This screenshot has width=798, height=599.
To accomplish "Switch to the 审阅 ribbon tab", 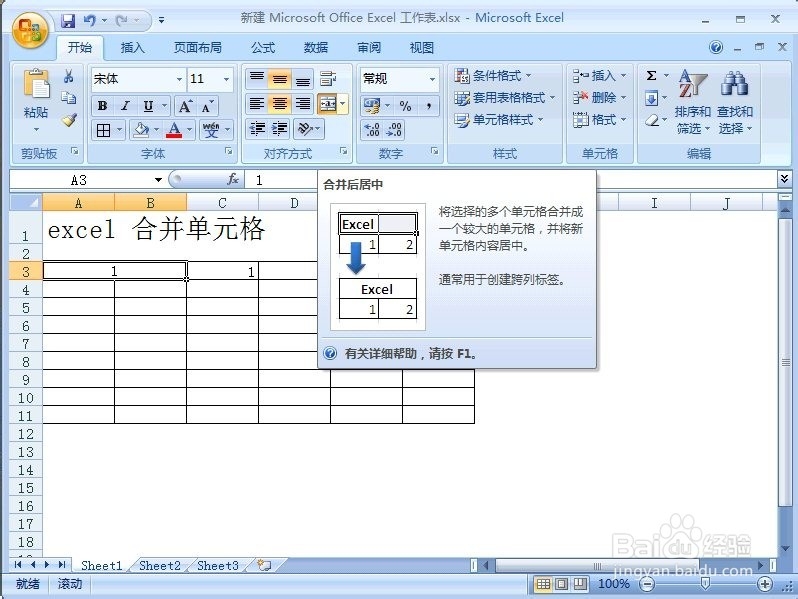I will pos(369,48).
